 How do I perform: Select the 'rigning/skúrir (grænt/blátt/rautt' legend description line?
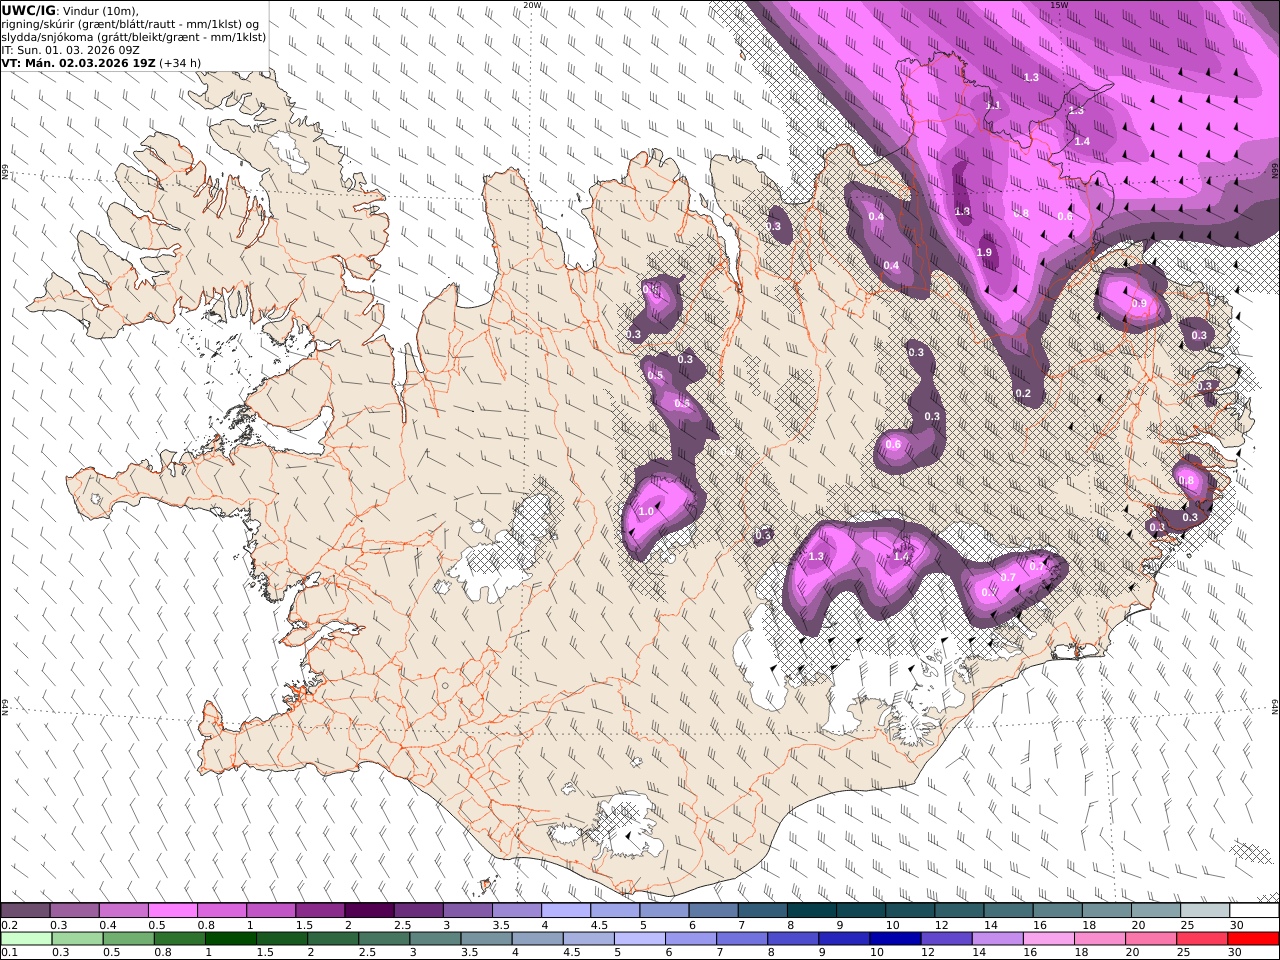click(130, 23)
